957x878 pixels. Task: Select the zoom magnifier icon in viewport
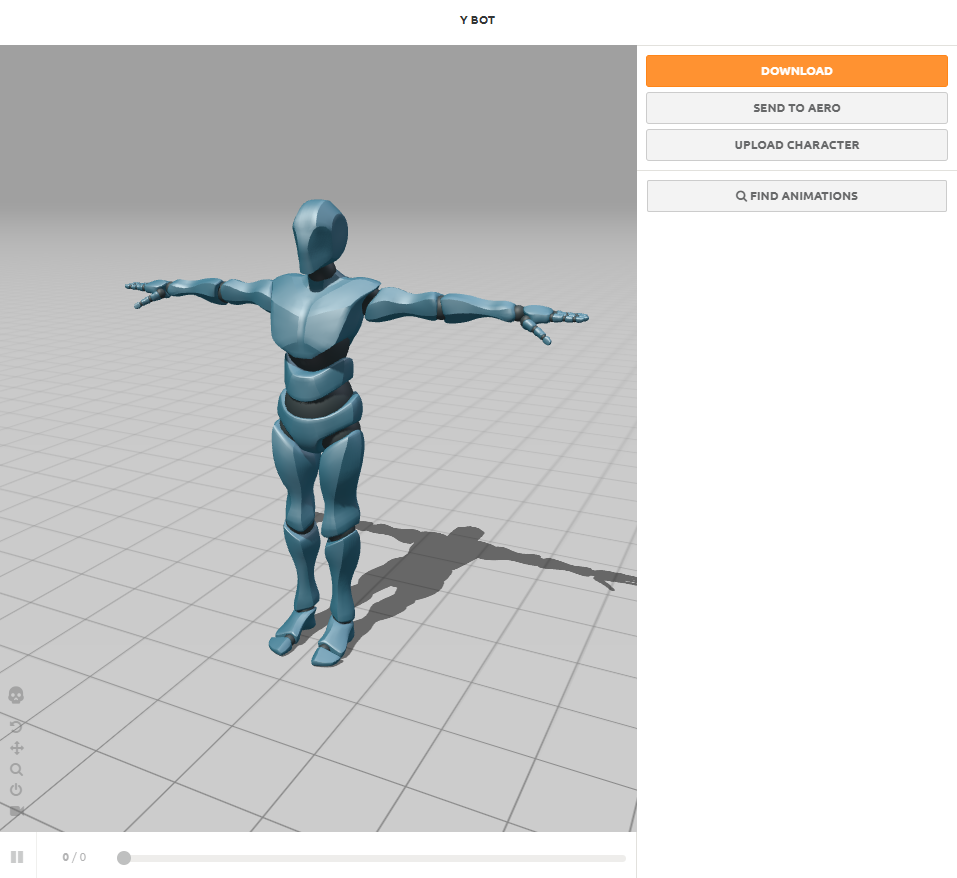(x=16, y=769)
